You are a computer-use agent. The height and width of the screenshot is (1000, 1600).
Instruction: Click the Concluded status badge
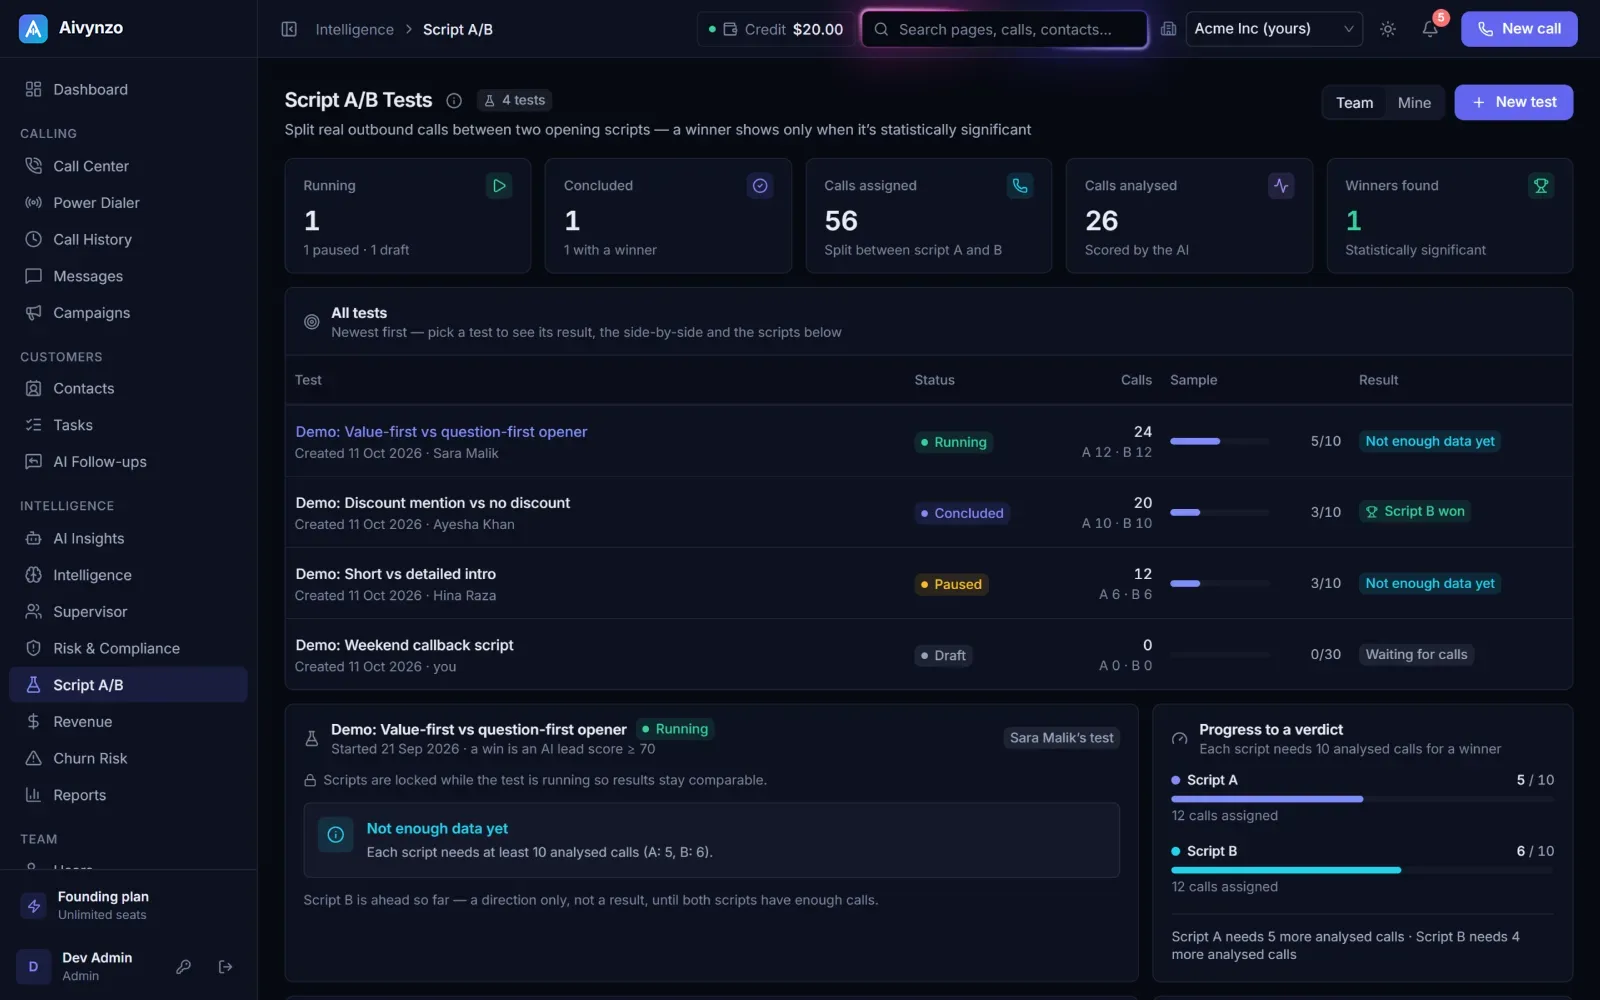click(x=961, y=513)
